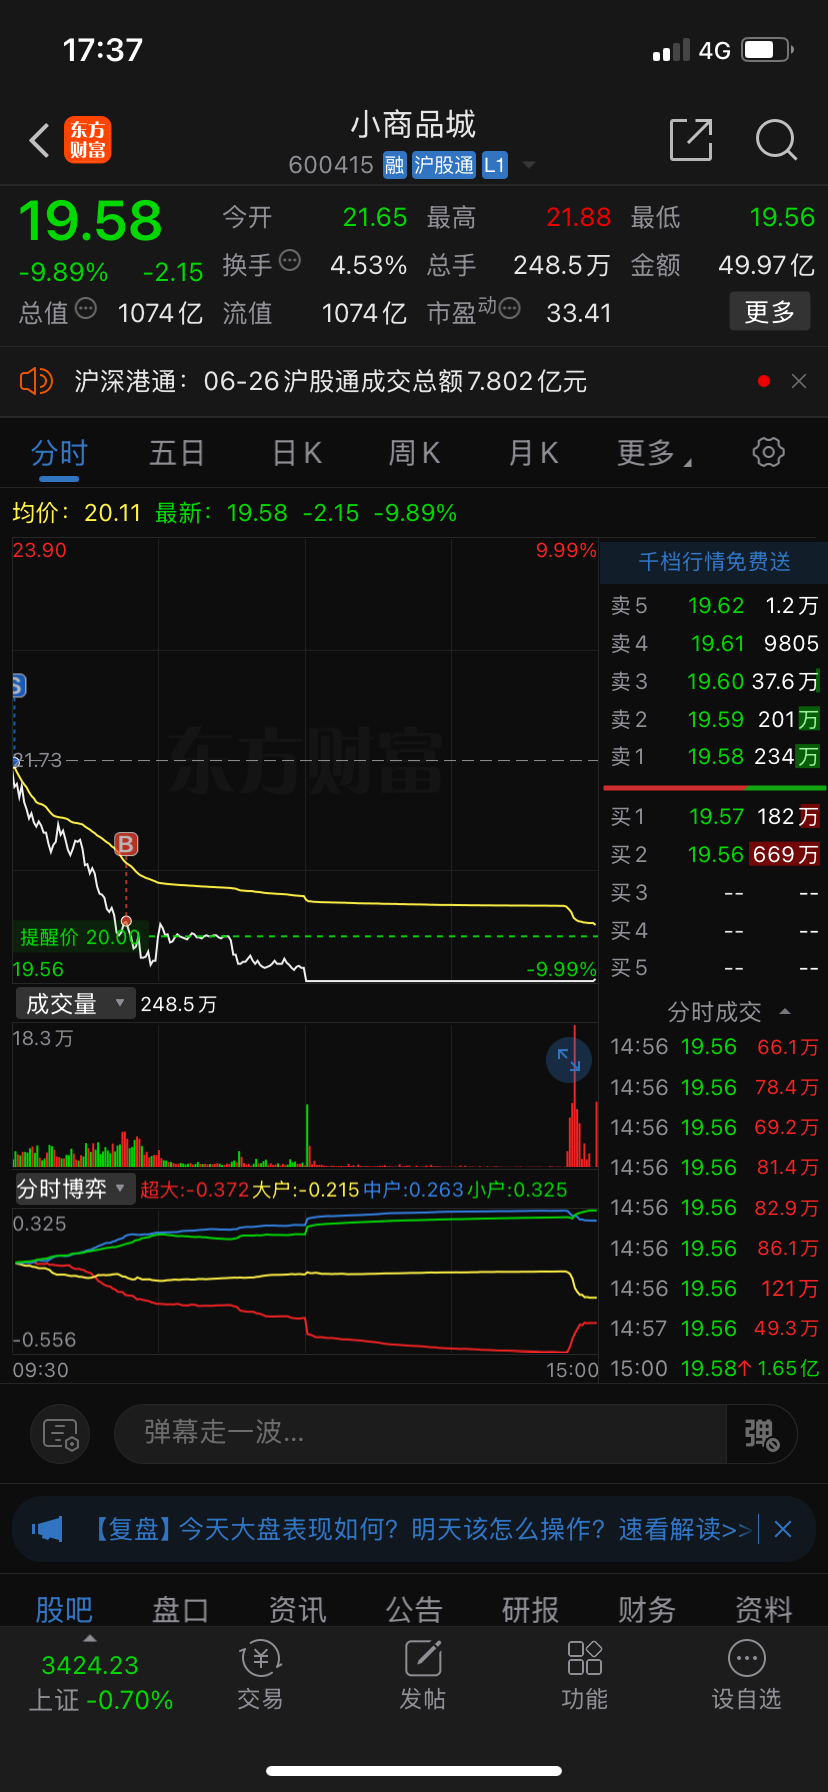The width and height of the screenshot is (828, 1792).
Task: Select the 卖5 19.62 order row
Action: [x=714, y=606]
